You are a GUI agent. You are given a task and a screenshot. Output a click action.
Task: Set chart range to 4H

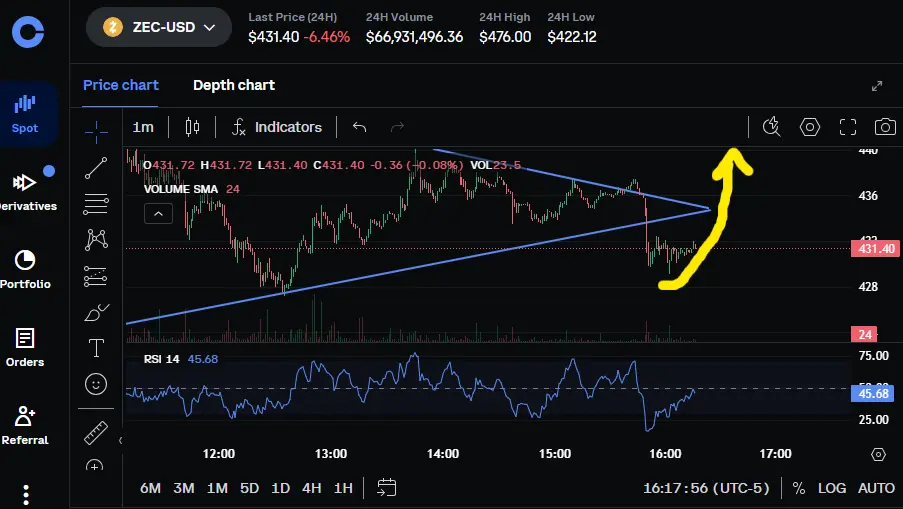tap(312, 488)
